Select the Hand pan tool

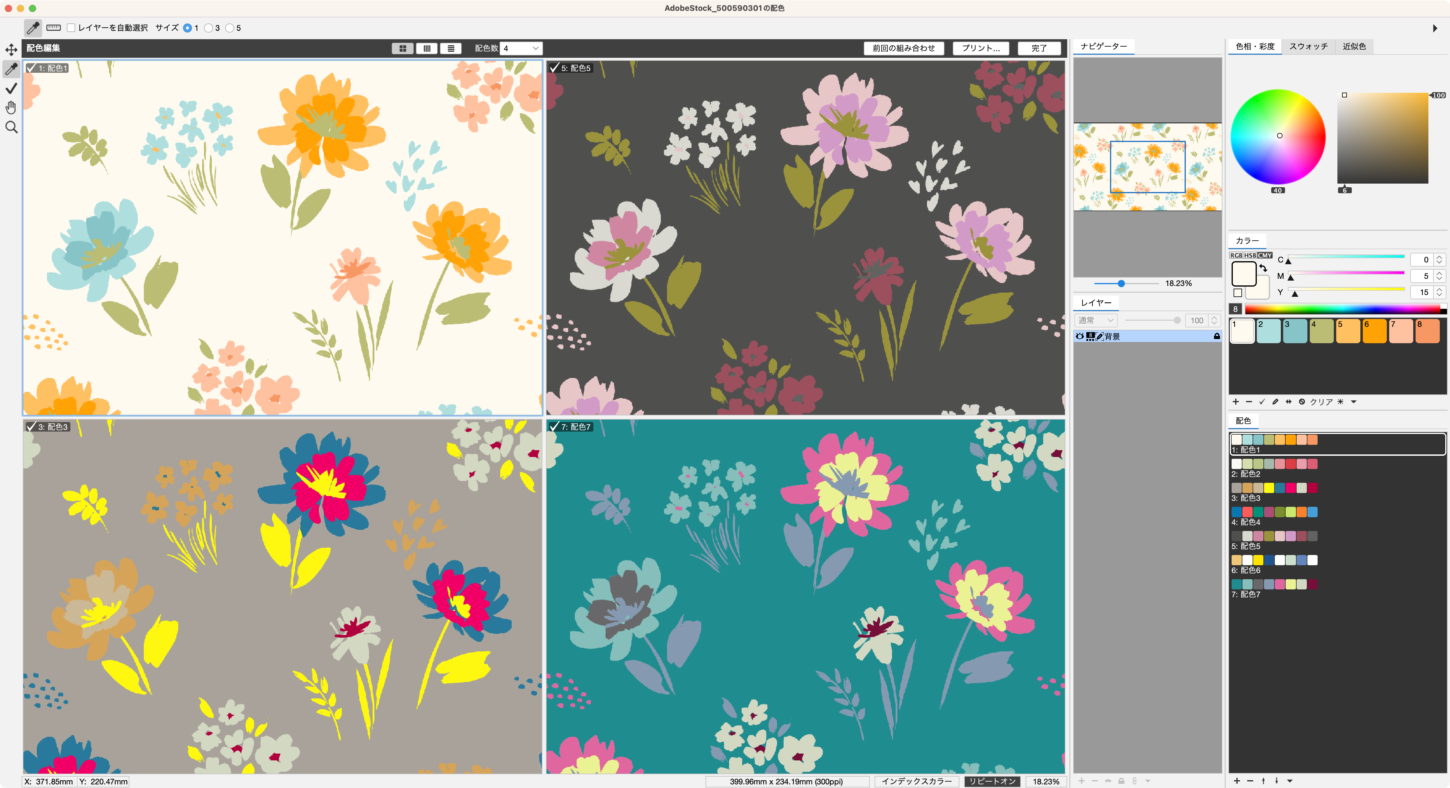pos(11,108)
